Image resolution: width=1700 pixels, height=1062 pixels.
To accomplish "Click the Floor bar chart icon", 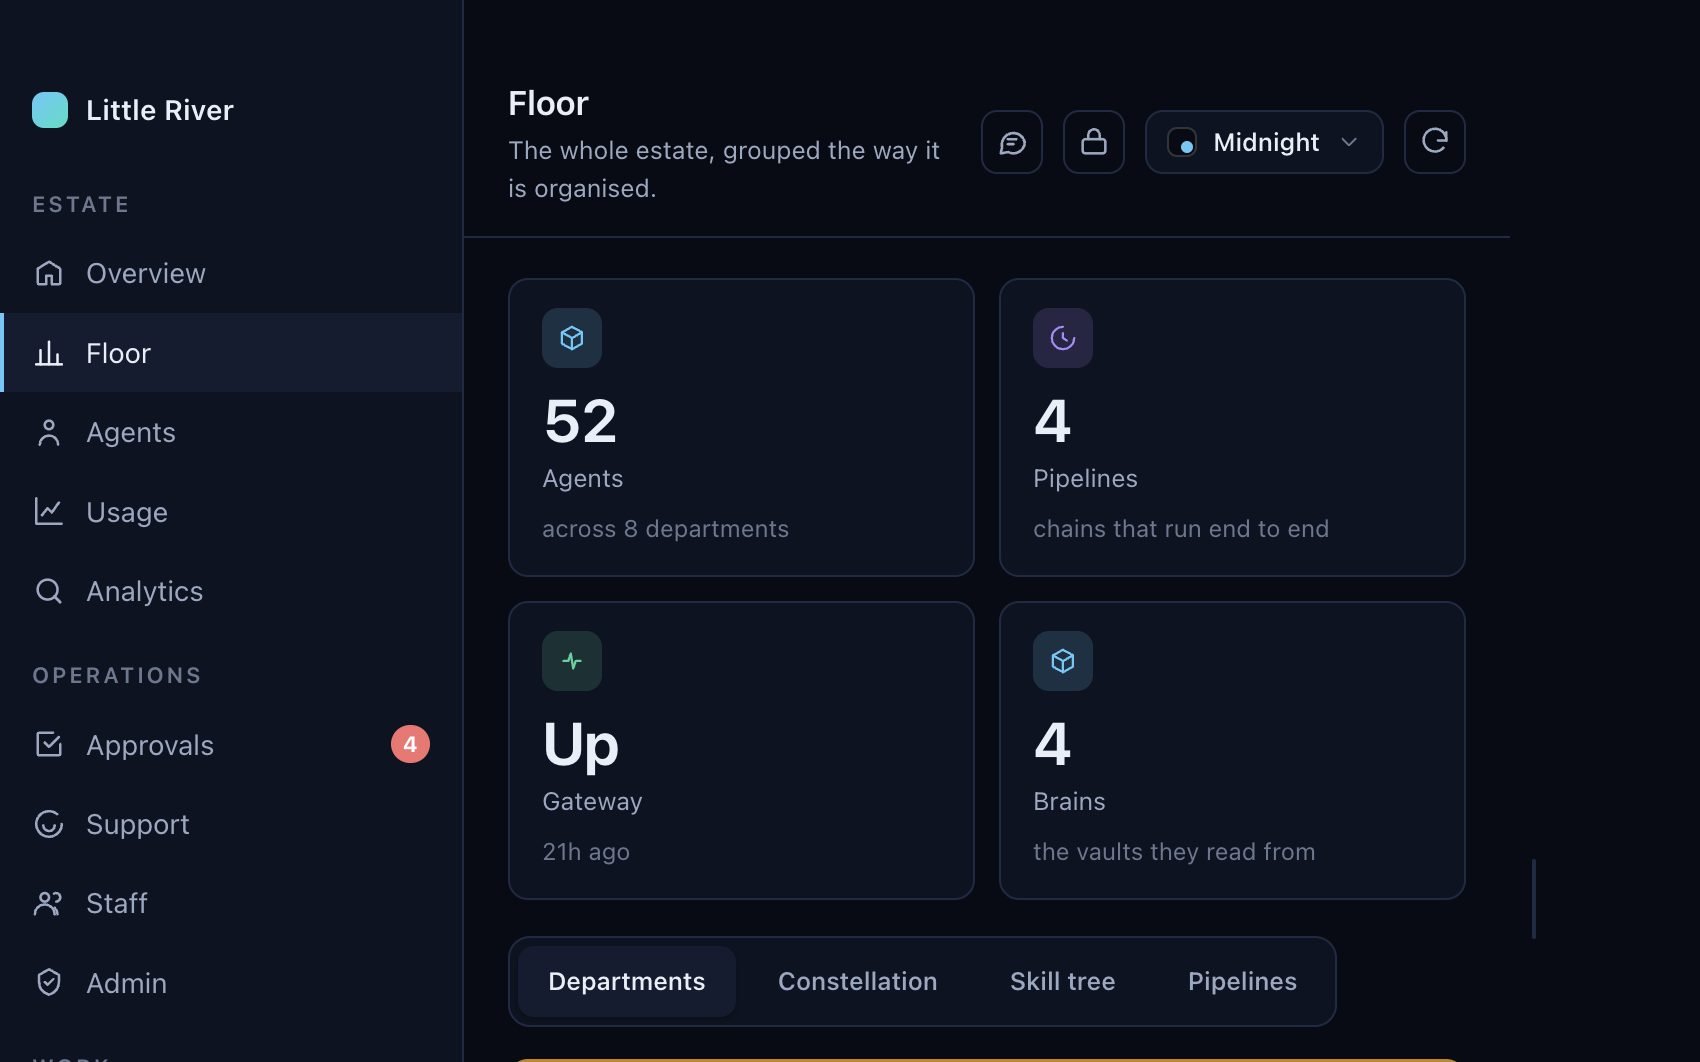I will click(x=49, y=353).
